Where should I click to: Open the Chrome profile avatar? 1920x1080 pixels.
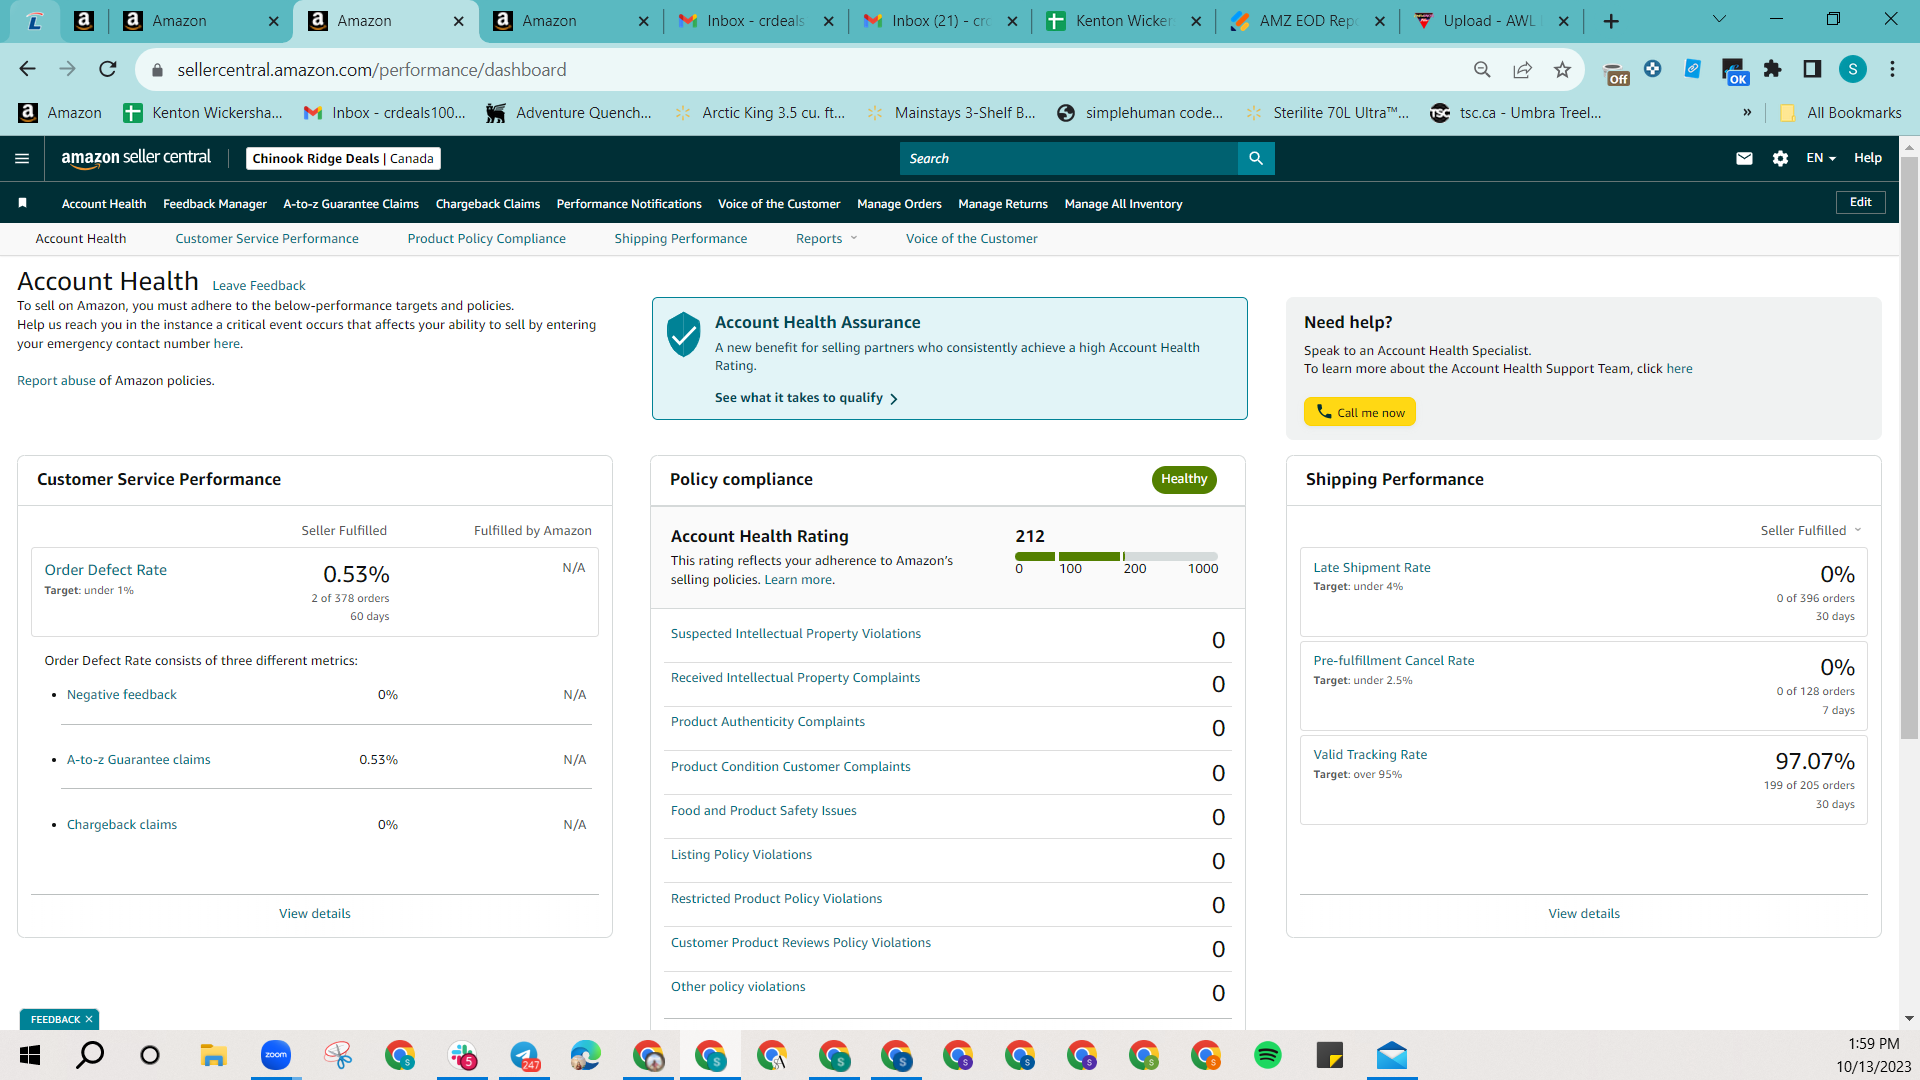tap(1853, 69)
